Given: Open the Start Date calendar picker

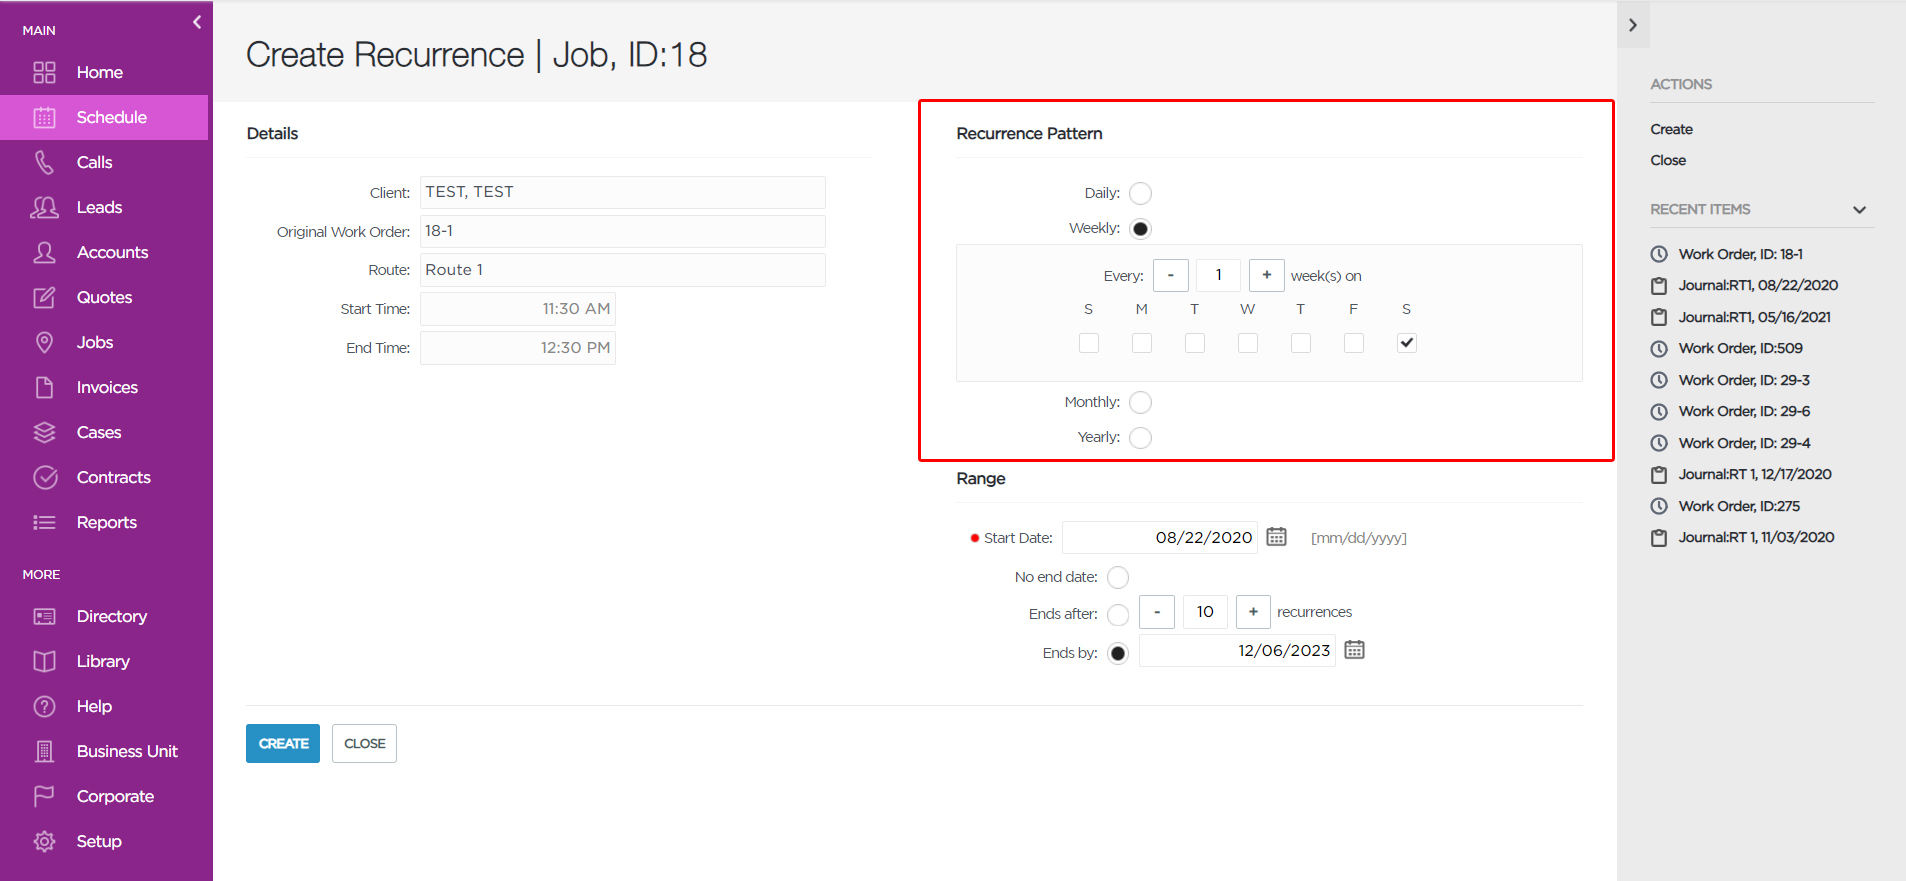Looking at the screenshot, I should [x=1276, y=537].
